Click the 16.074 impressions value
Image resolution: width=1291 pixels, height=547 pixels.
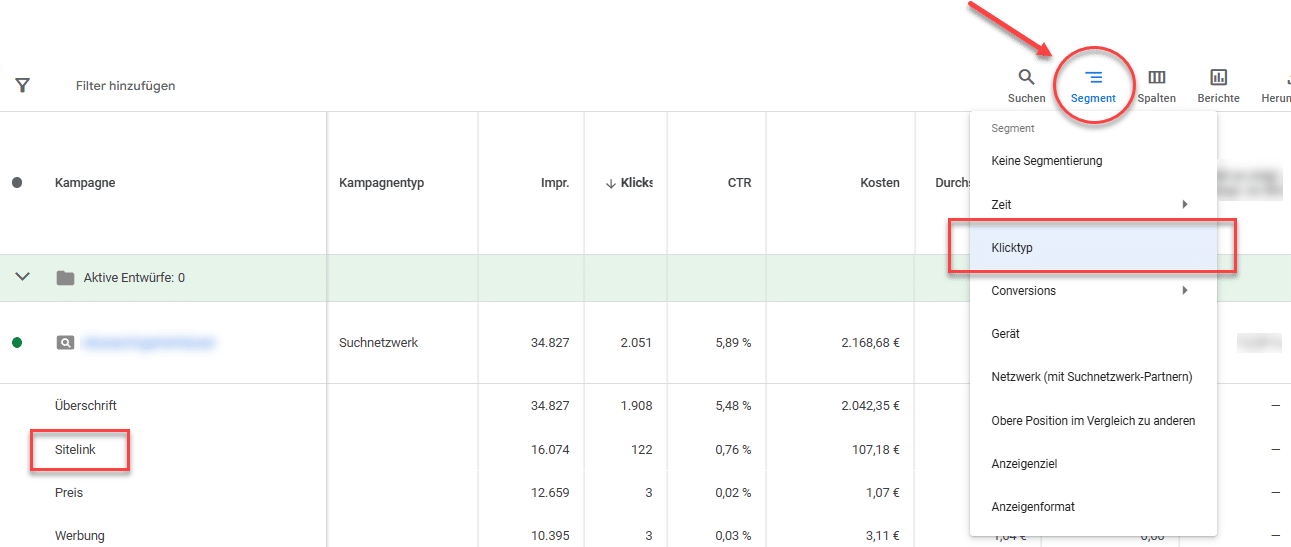(550, 450)
